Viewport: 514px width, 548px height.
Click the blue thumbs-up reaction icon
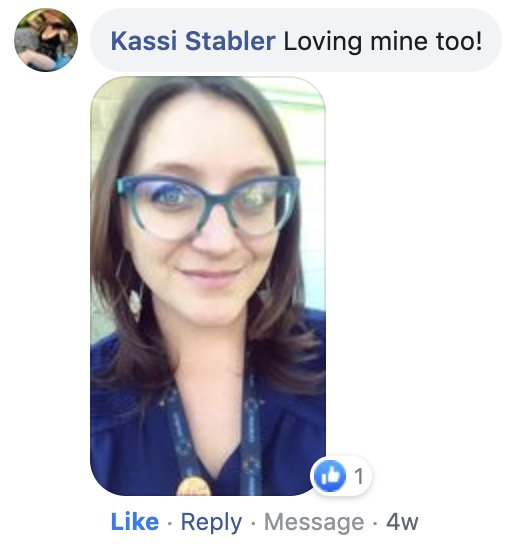point(330,476)
